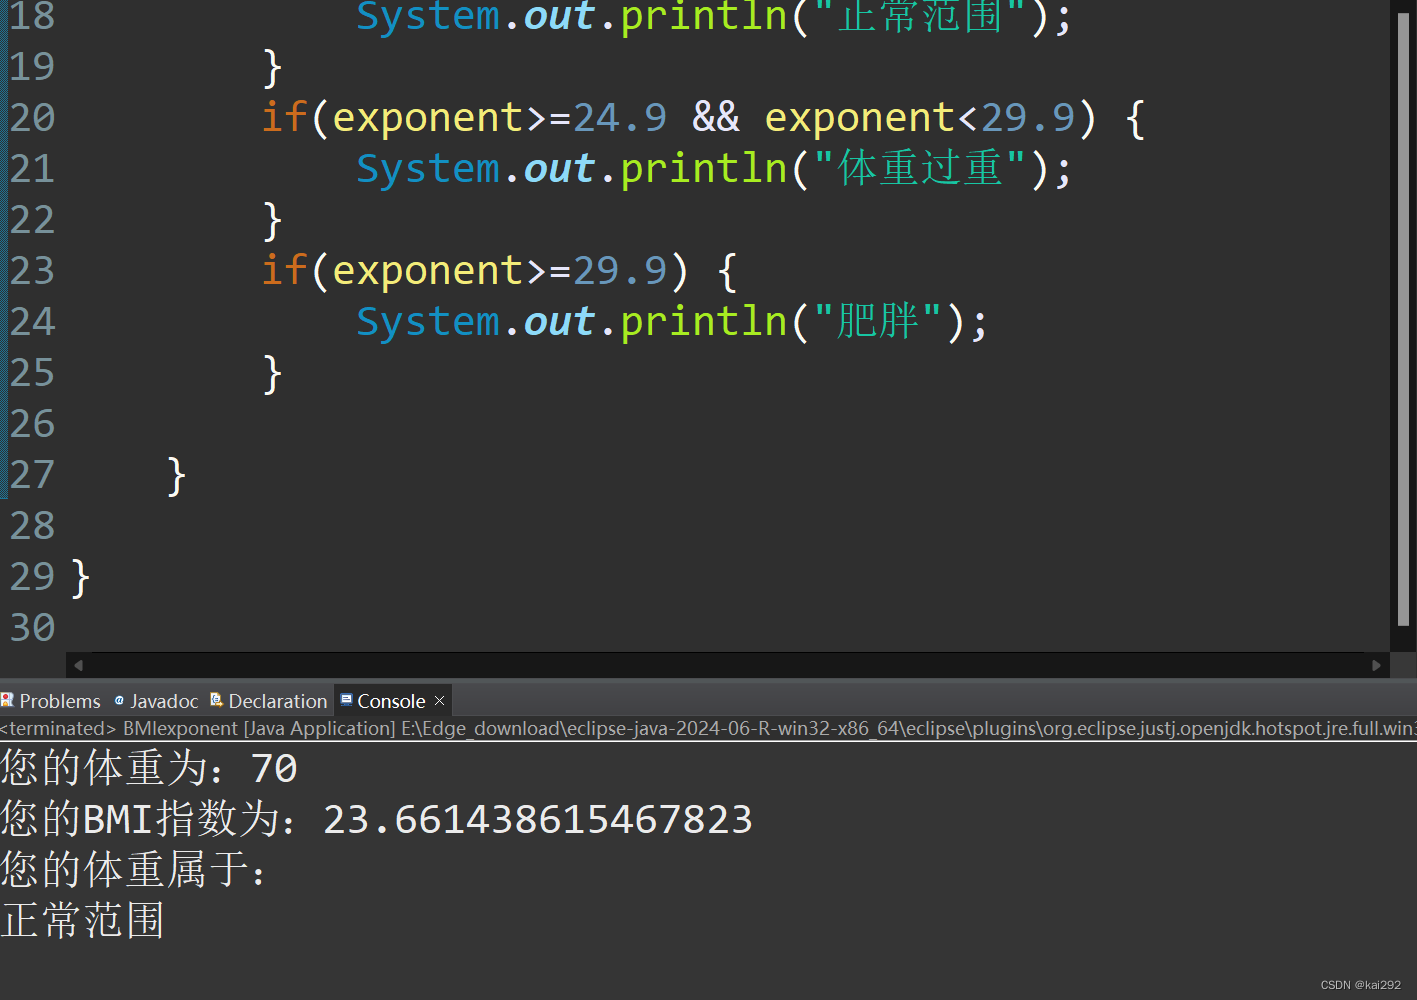The width and height of the screenshot is (1417, 1000).
Task: Click line number 23 in the gutter
Action: pos(32,271)
